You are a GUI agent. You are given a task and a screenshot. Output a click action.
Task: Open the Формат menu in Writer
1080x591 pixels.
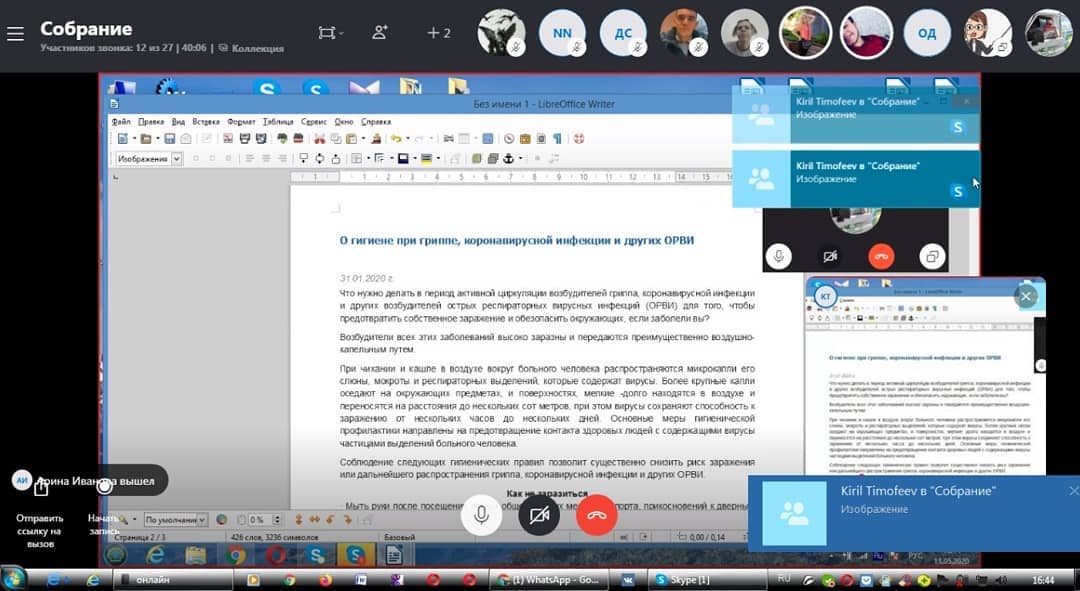(241, 121)
